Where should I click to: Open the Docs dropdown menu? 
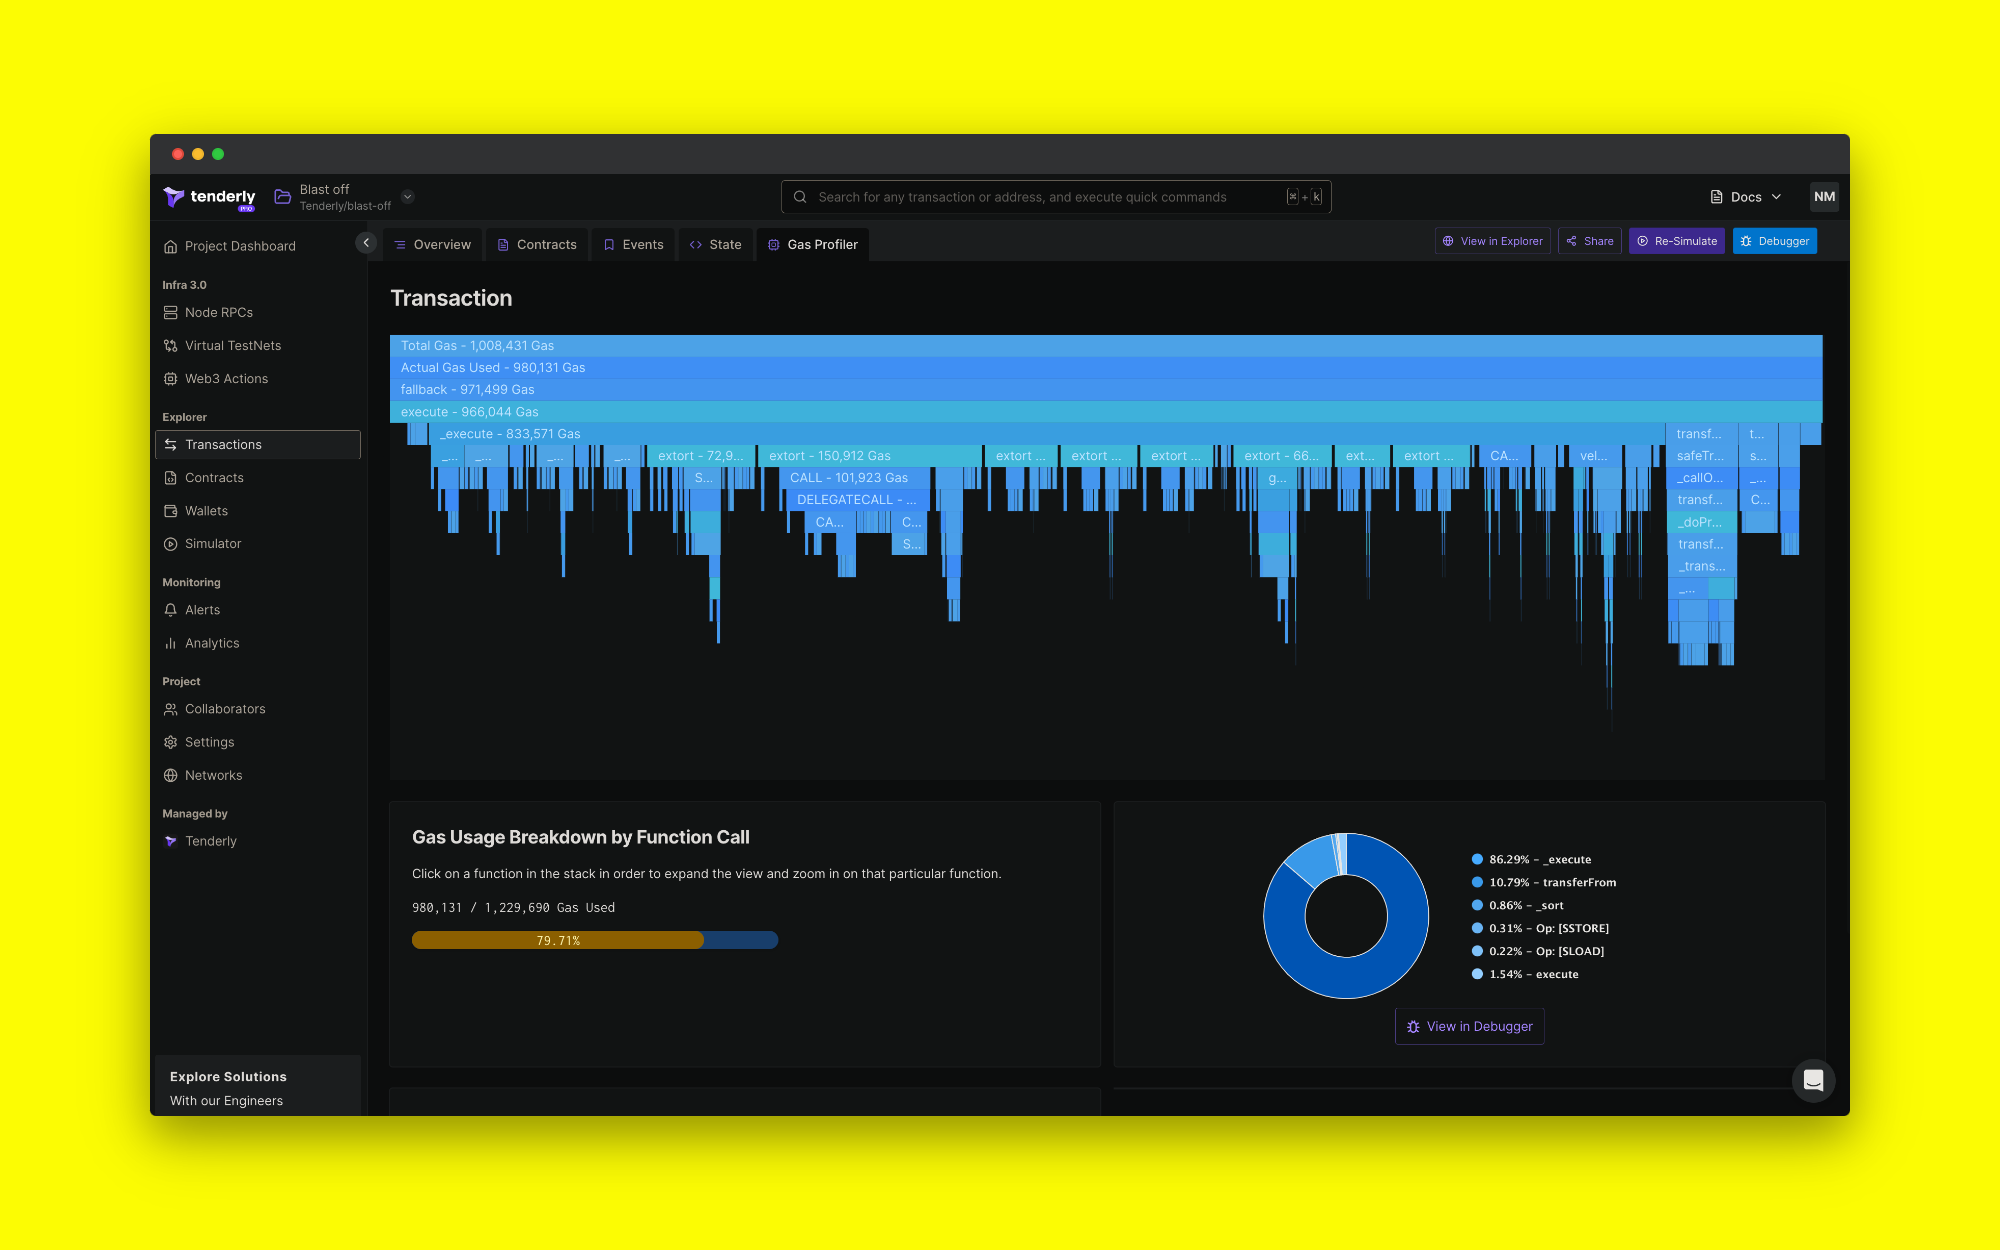[1746, 197]
